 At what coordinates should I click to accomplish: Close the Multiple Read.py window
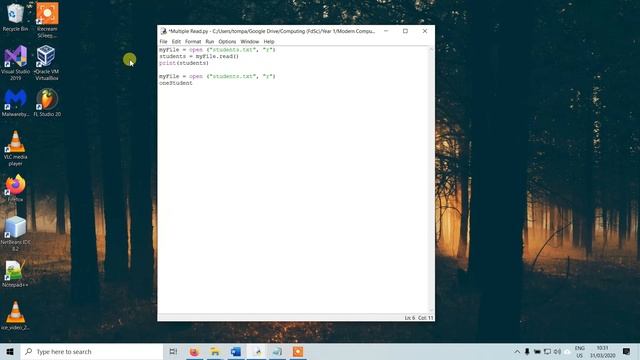[x=424, y=31]
